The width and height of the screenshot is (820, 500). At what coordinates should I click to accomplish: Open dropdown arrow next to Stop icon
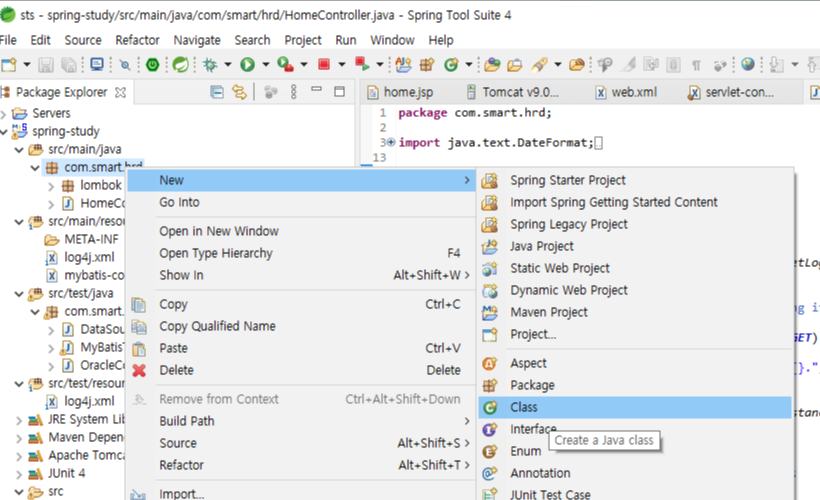(341, 65)
